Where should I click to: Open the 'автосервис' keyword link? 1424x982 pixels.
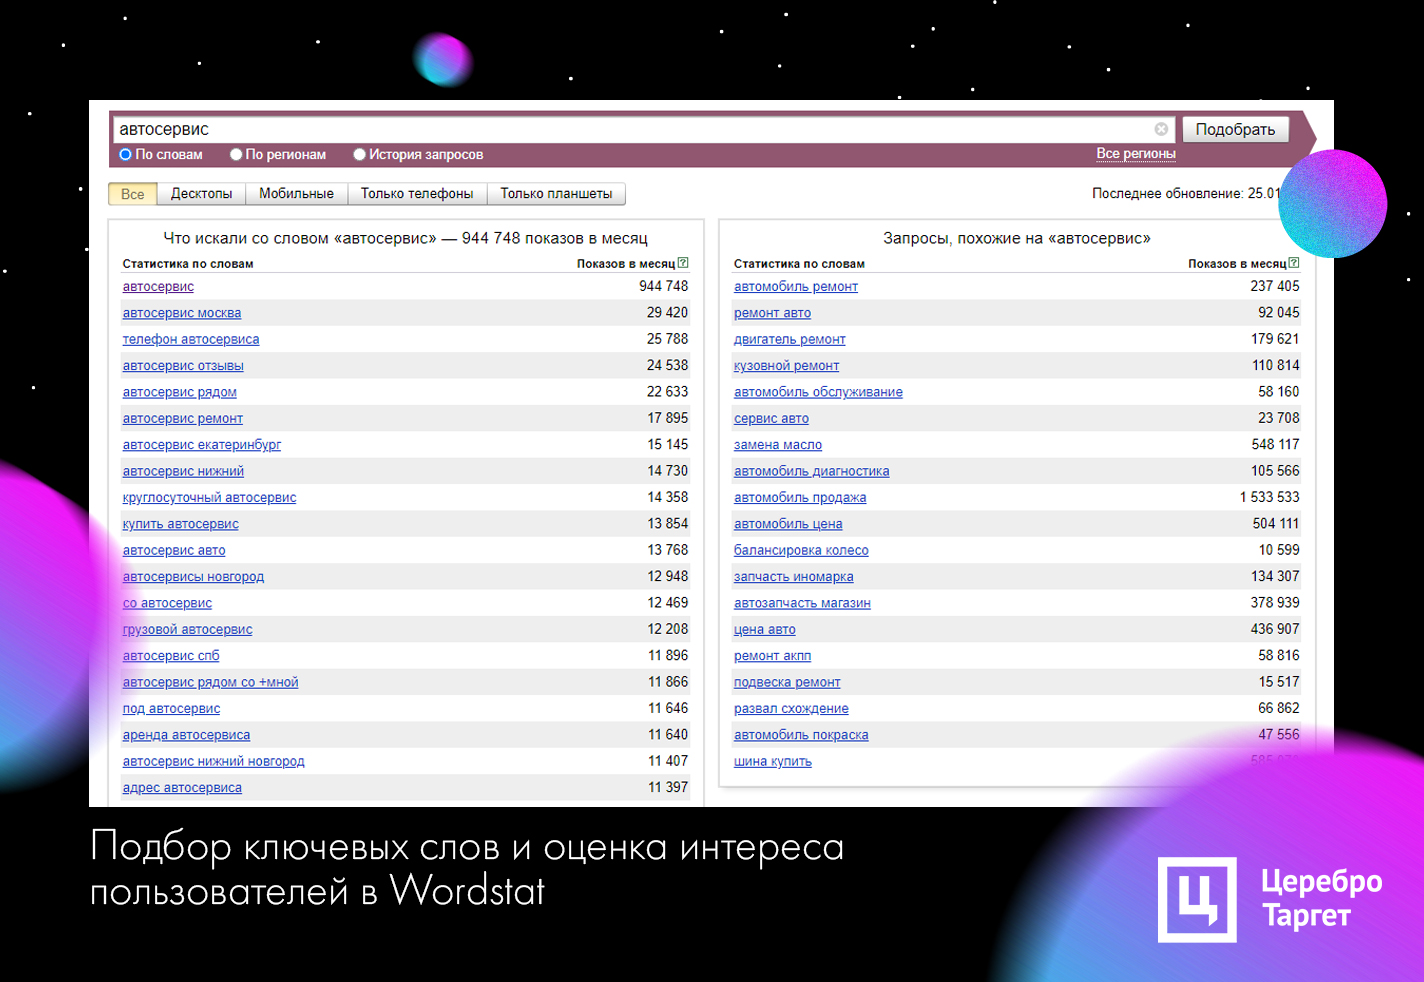point(158,287)
